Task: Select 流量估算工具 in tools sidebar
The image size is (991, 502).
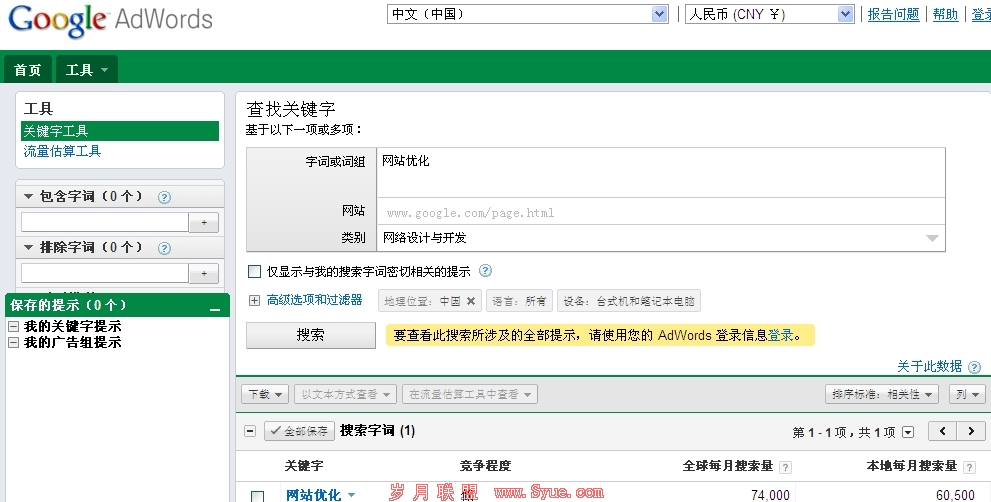Action: click(62, 151)
